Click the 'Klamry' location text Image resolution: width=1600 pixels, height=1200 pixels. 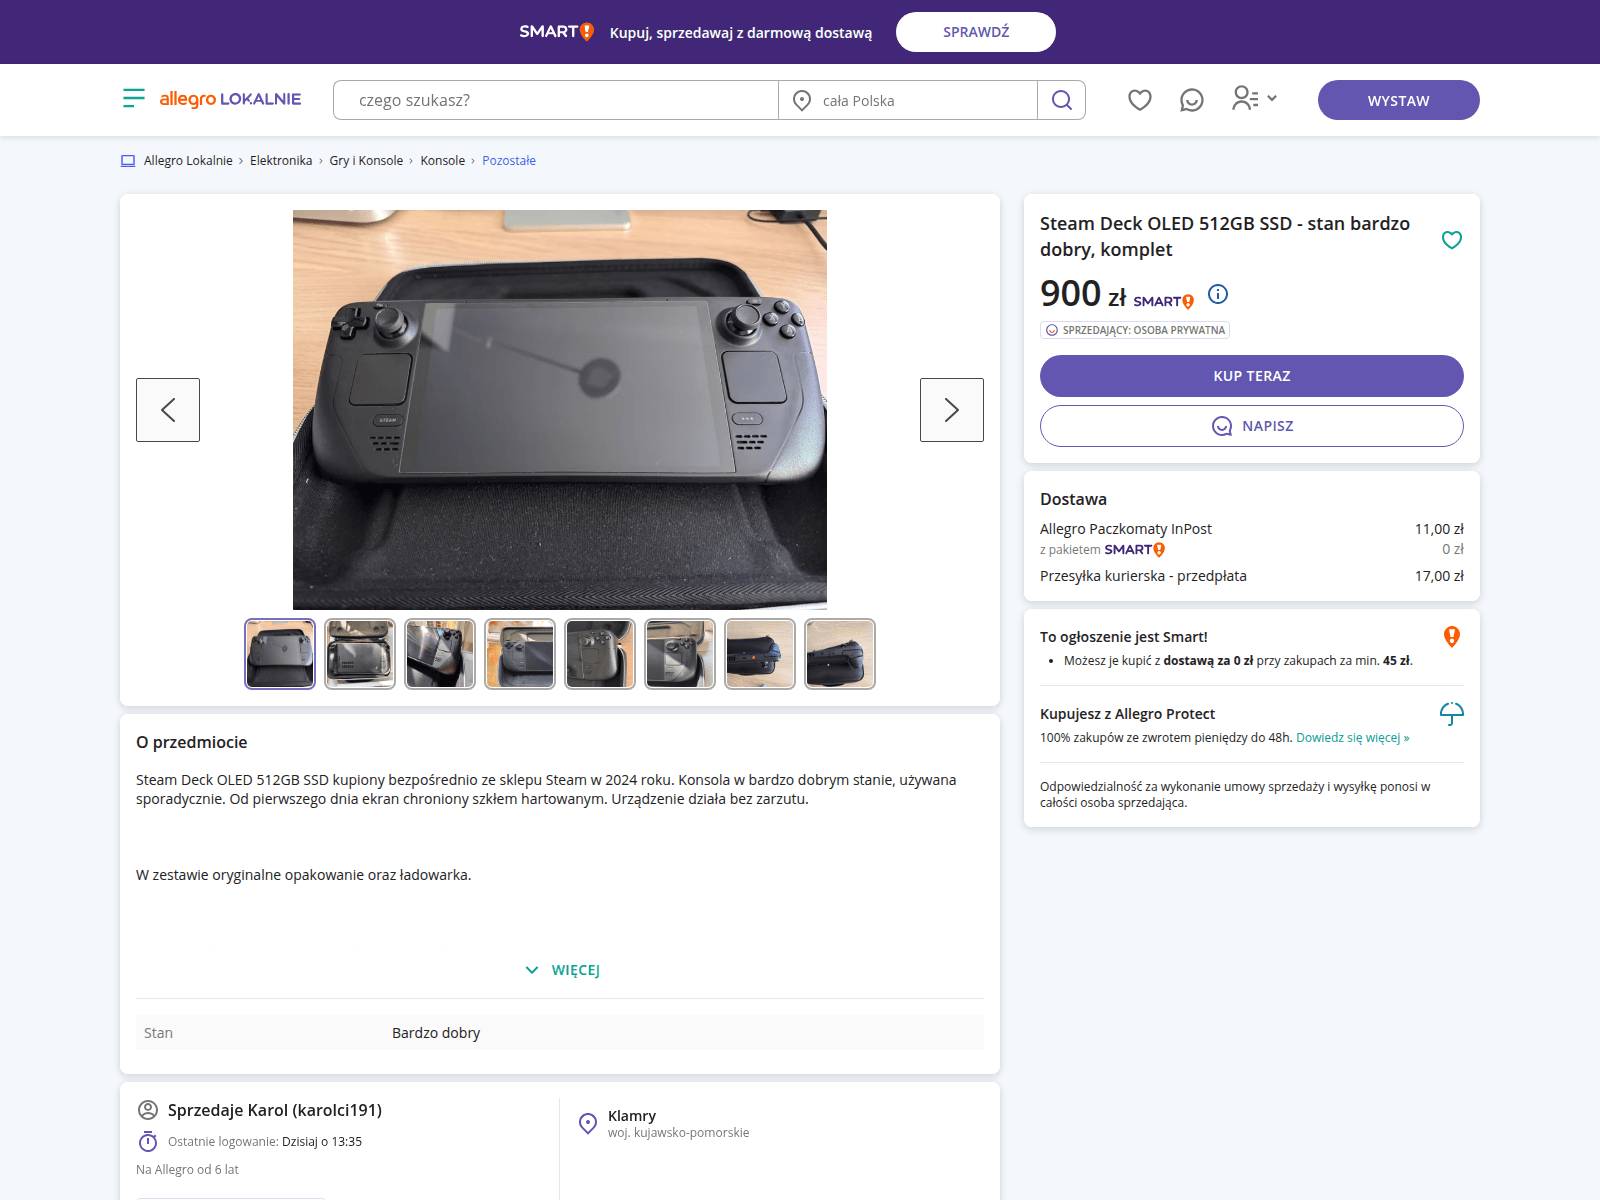[x=632, y=1116]
